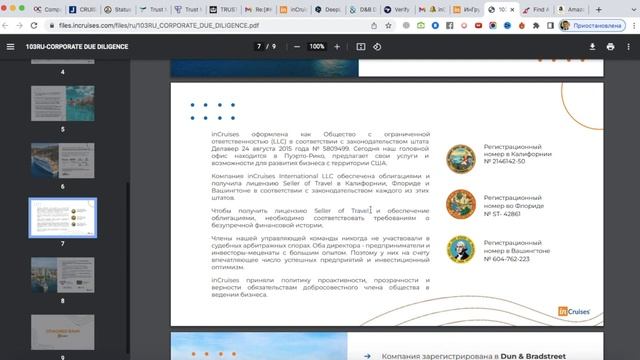Click the Washington number № 604-762-223

[507, 259]
